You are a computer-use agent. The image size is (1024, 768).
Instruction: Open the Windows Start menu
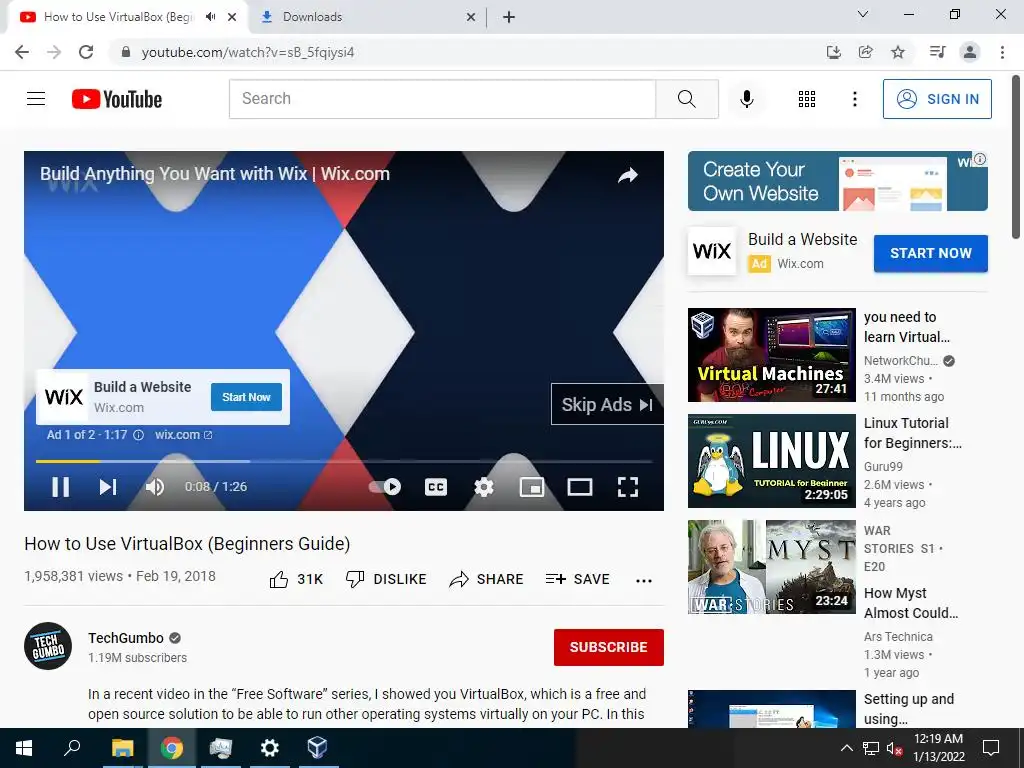click(24, 748)
